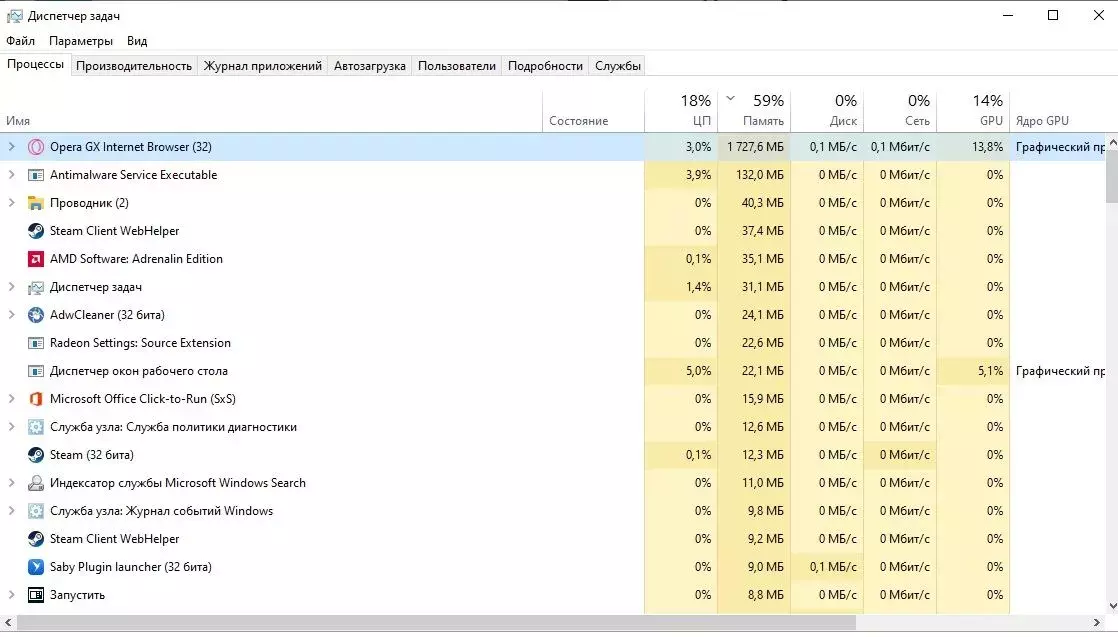Click the Ядро GPU column header

pos(1058,112)
